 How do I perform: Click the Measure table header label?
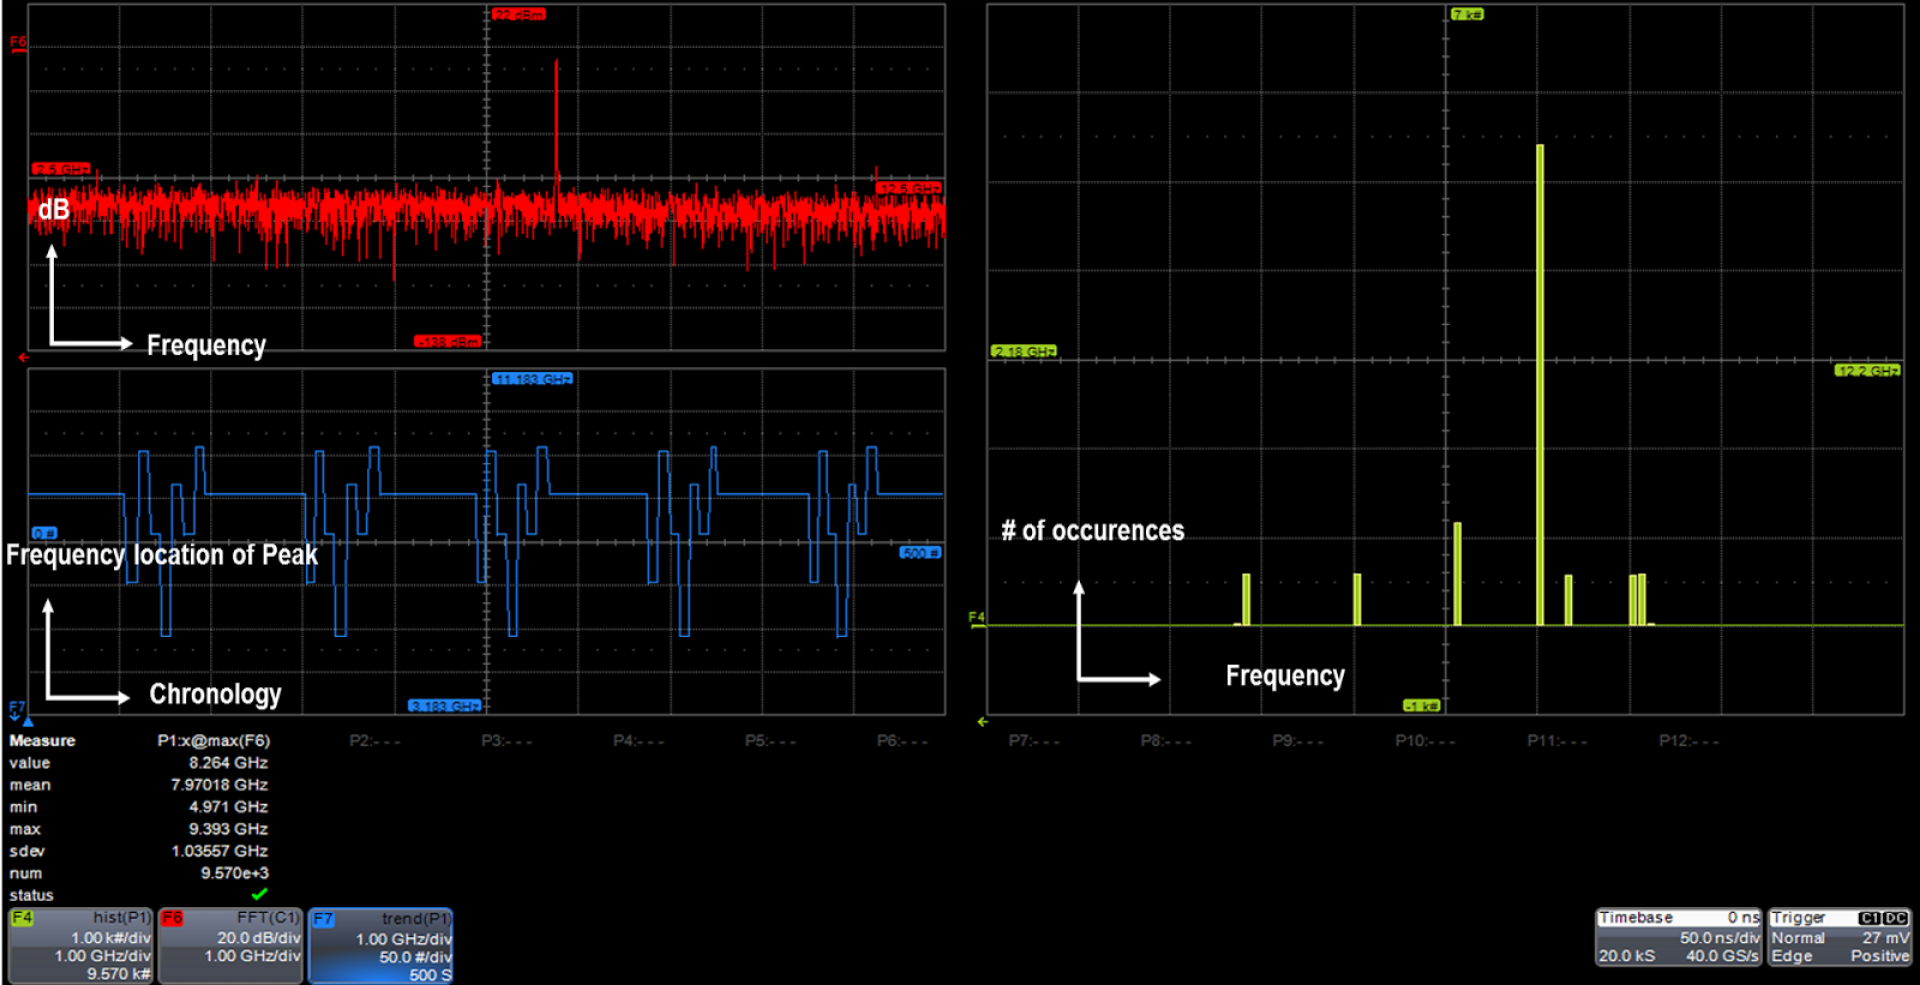pos(42,741)
